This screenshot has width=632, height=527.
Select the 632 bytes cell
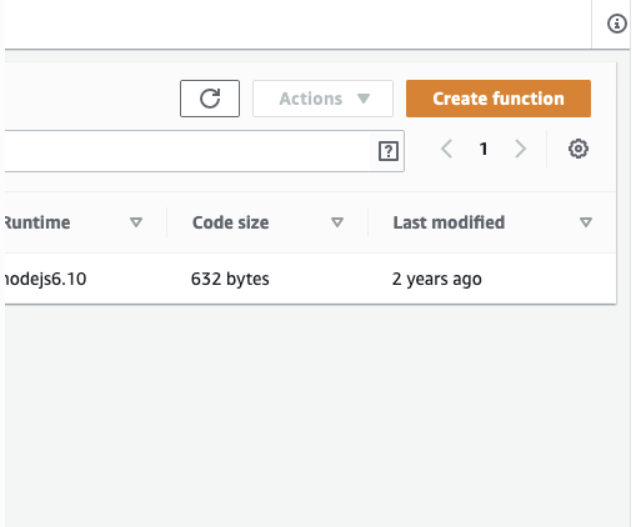pyautogui.click(x=230, y=279)
